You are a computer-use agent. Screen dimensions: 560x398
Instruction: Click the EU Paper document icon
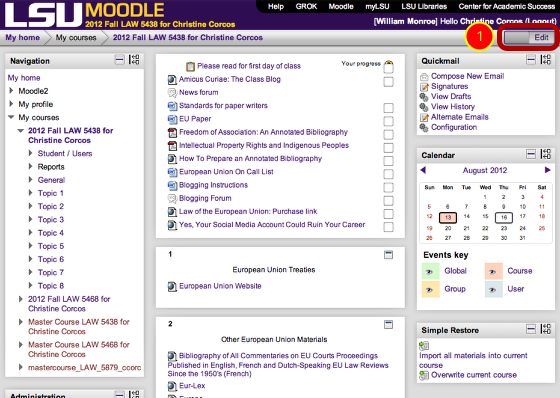[172, 119]
